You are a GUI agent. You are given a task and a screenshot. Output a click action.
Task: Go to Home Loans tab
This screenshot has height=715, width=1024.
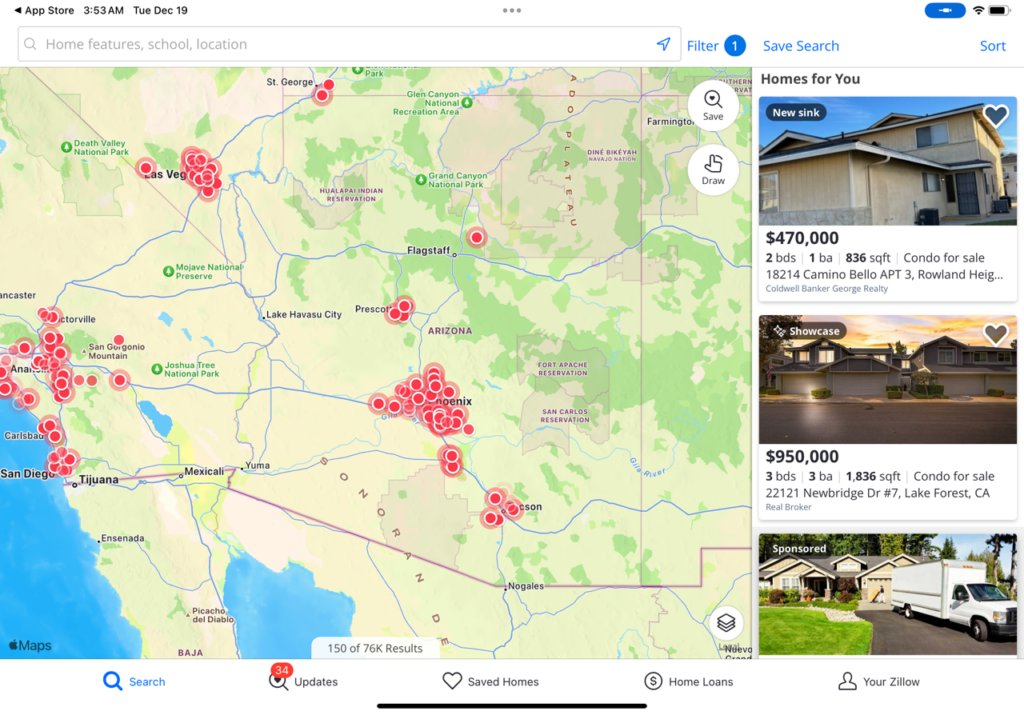(x=688, y=681)
